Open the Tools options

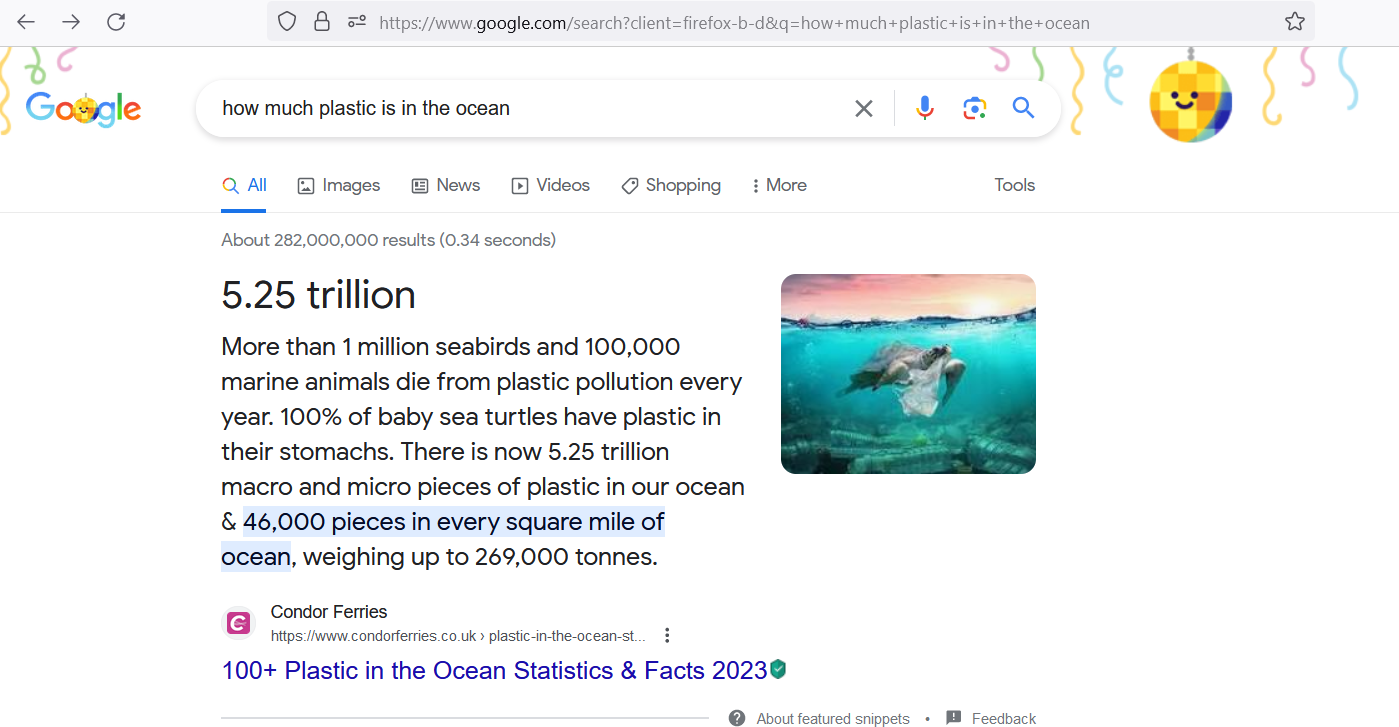tap(1014, 185)
